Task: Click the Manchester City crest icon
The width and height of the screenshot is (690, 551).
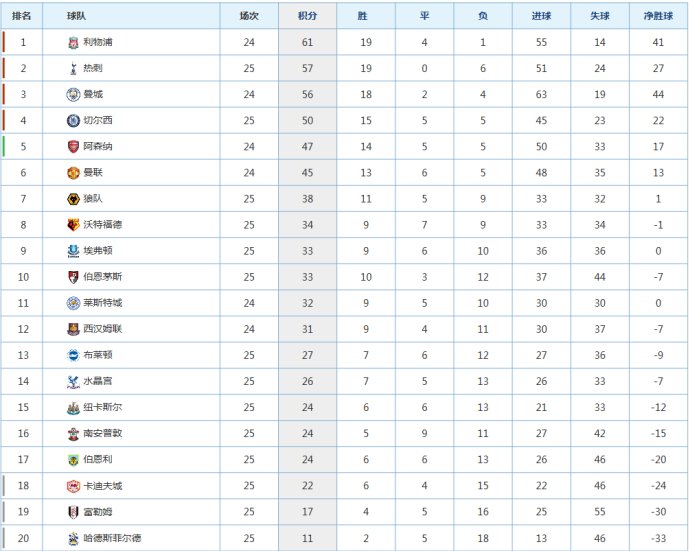Action: 73,94
